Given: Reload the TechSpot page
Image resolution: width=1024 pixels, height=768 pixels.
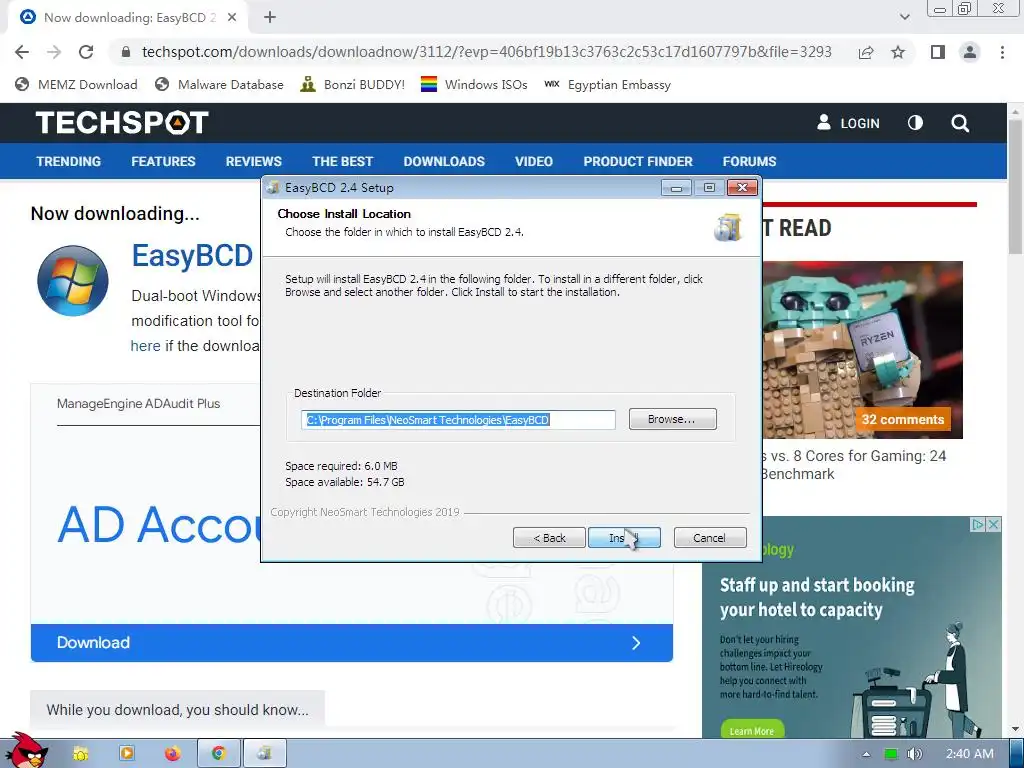Looking at the screenshot, I should pos(86,52).
